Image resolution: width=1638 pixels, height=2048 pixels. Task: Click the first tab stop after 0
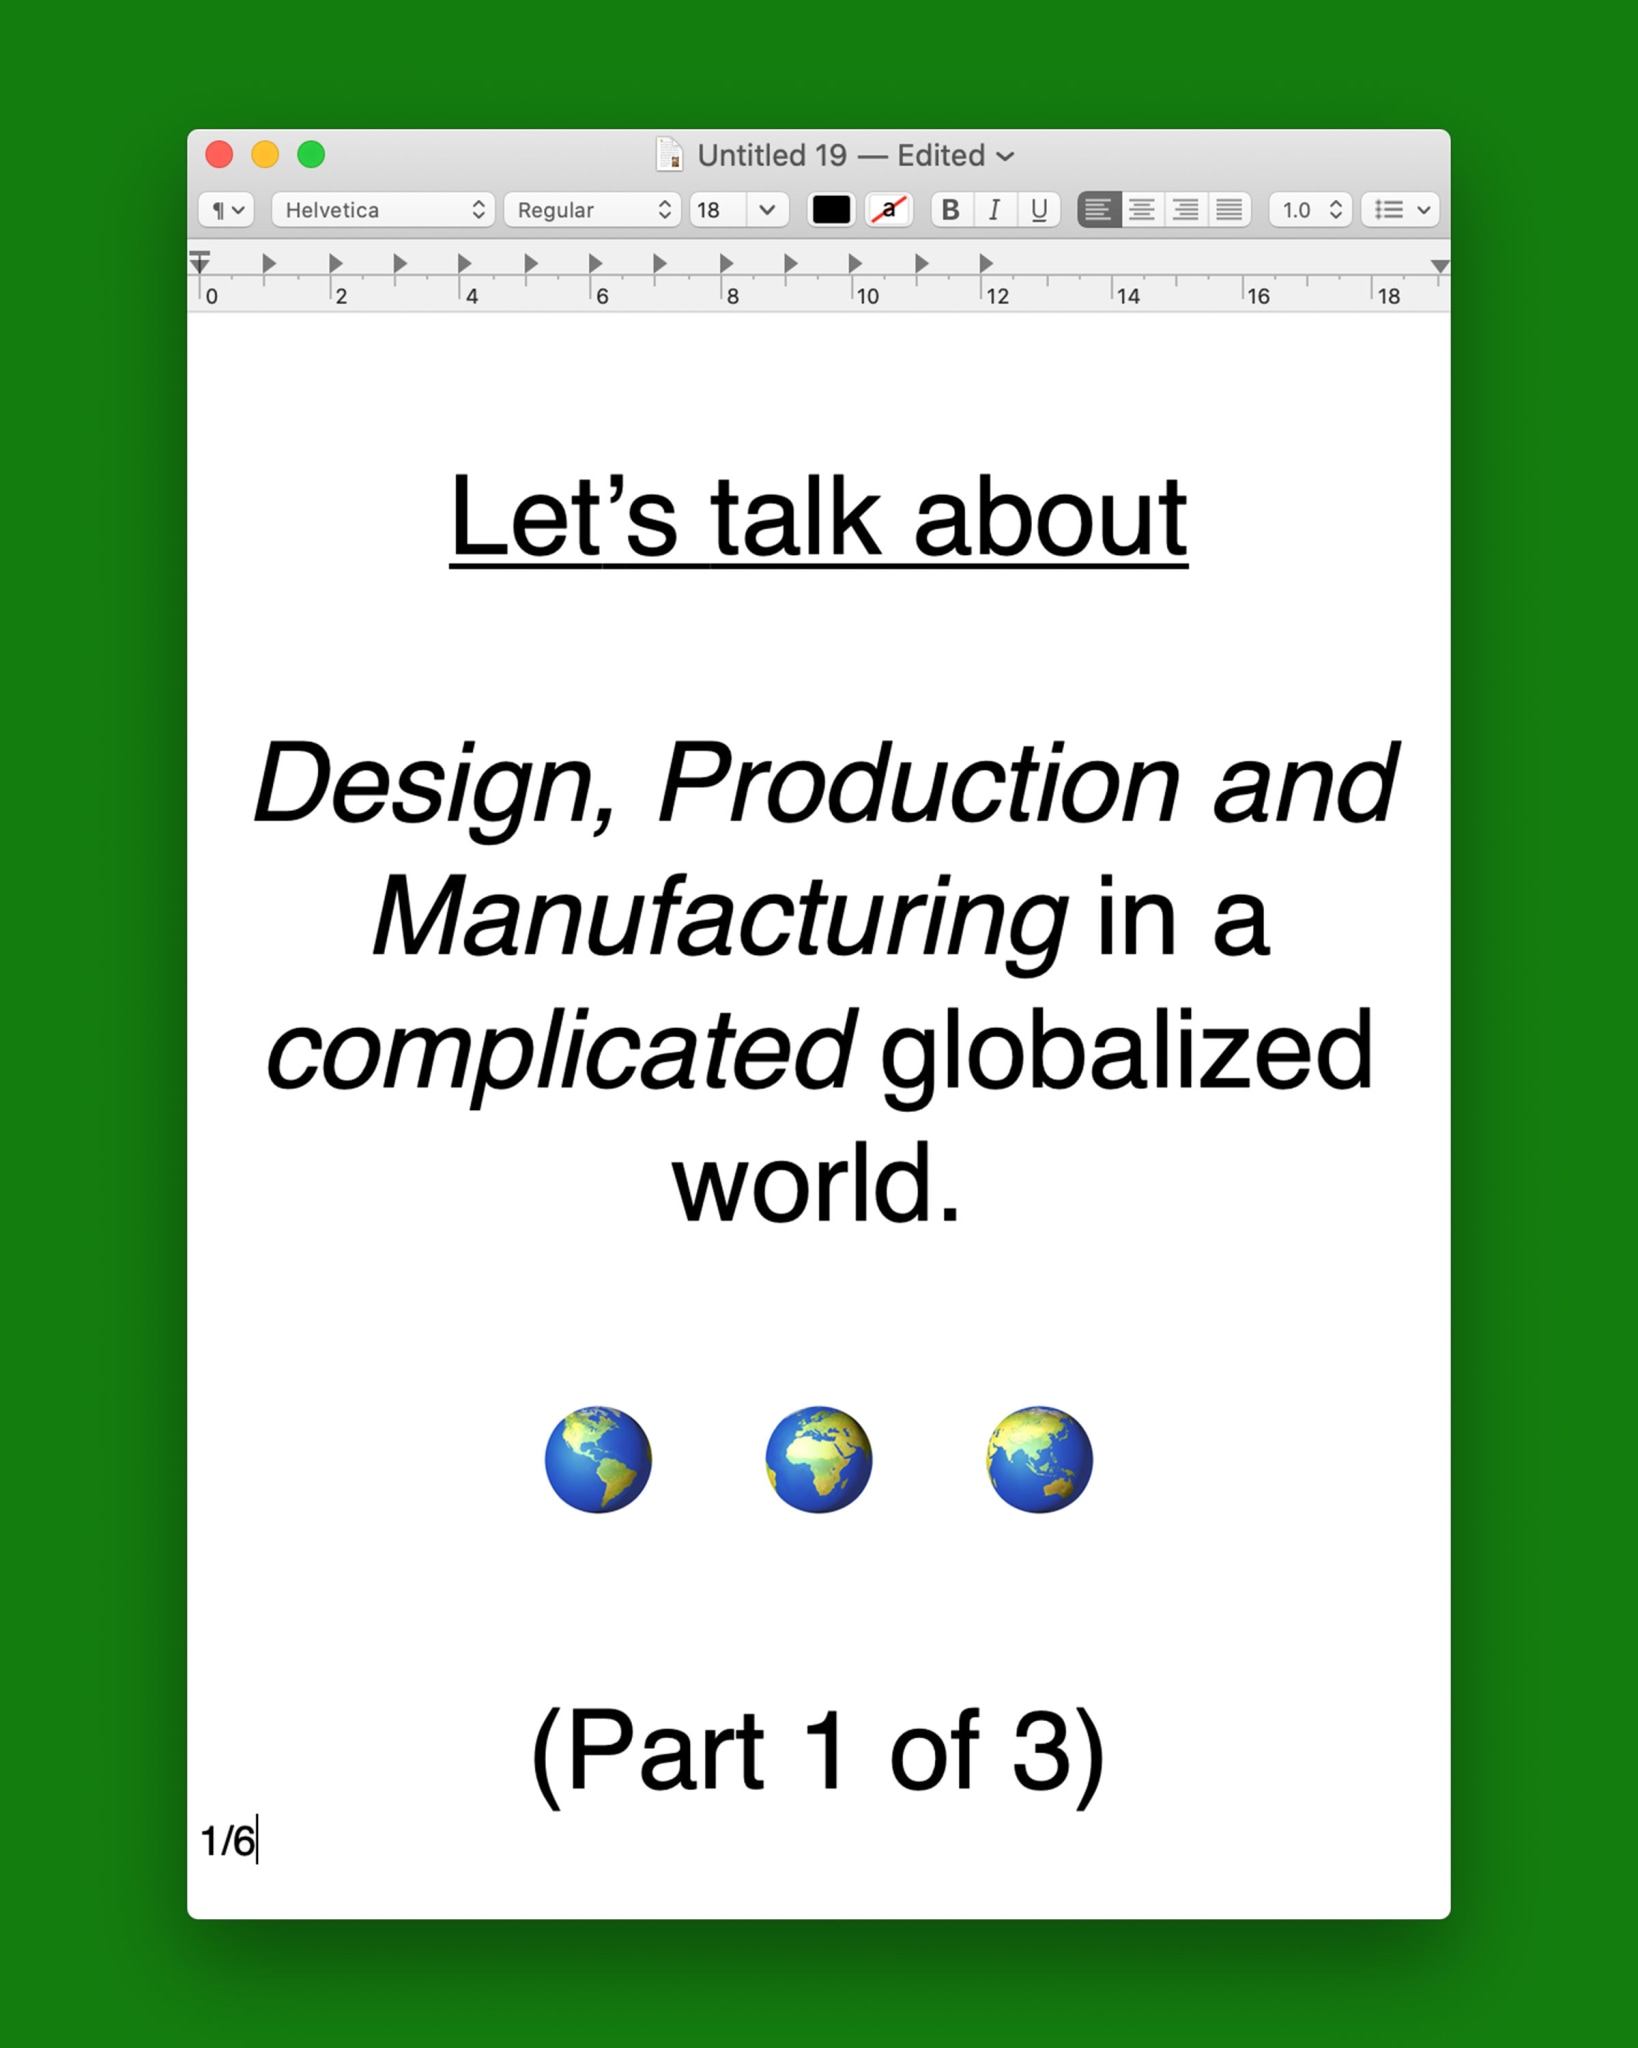click(x=269, y=263)
